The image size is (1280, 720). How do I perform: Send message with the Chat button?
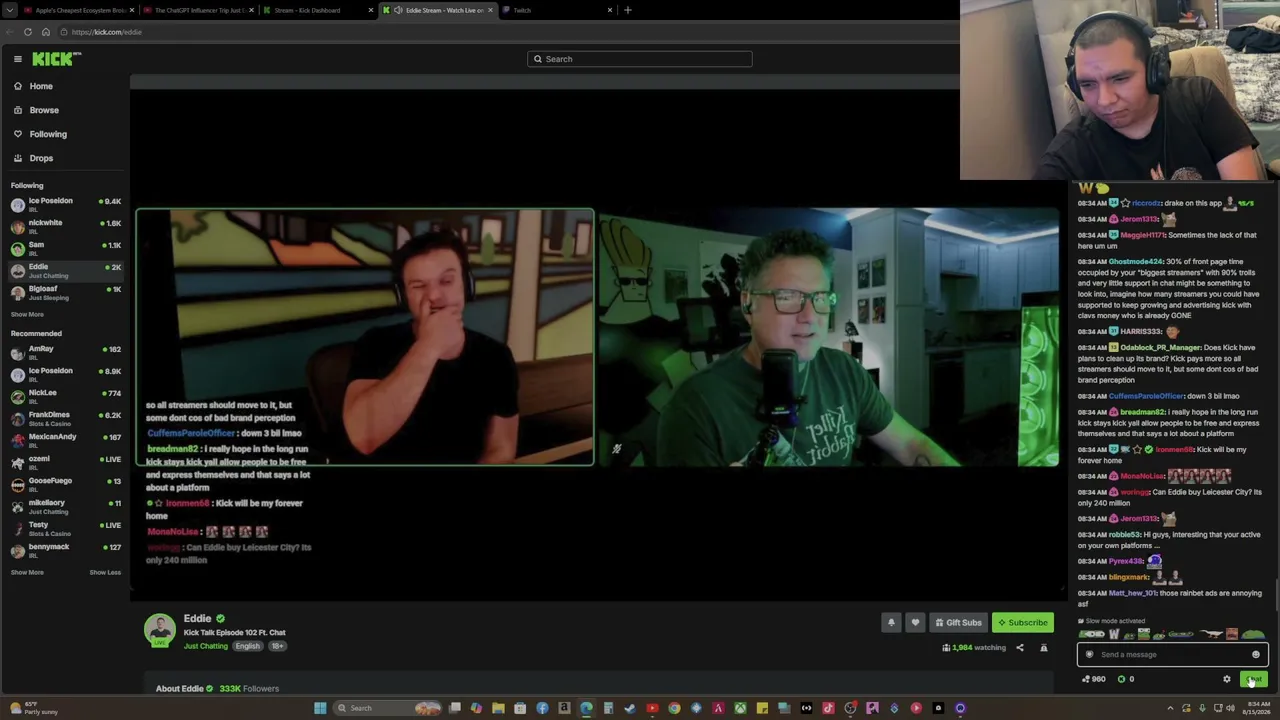[1254, 679]
